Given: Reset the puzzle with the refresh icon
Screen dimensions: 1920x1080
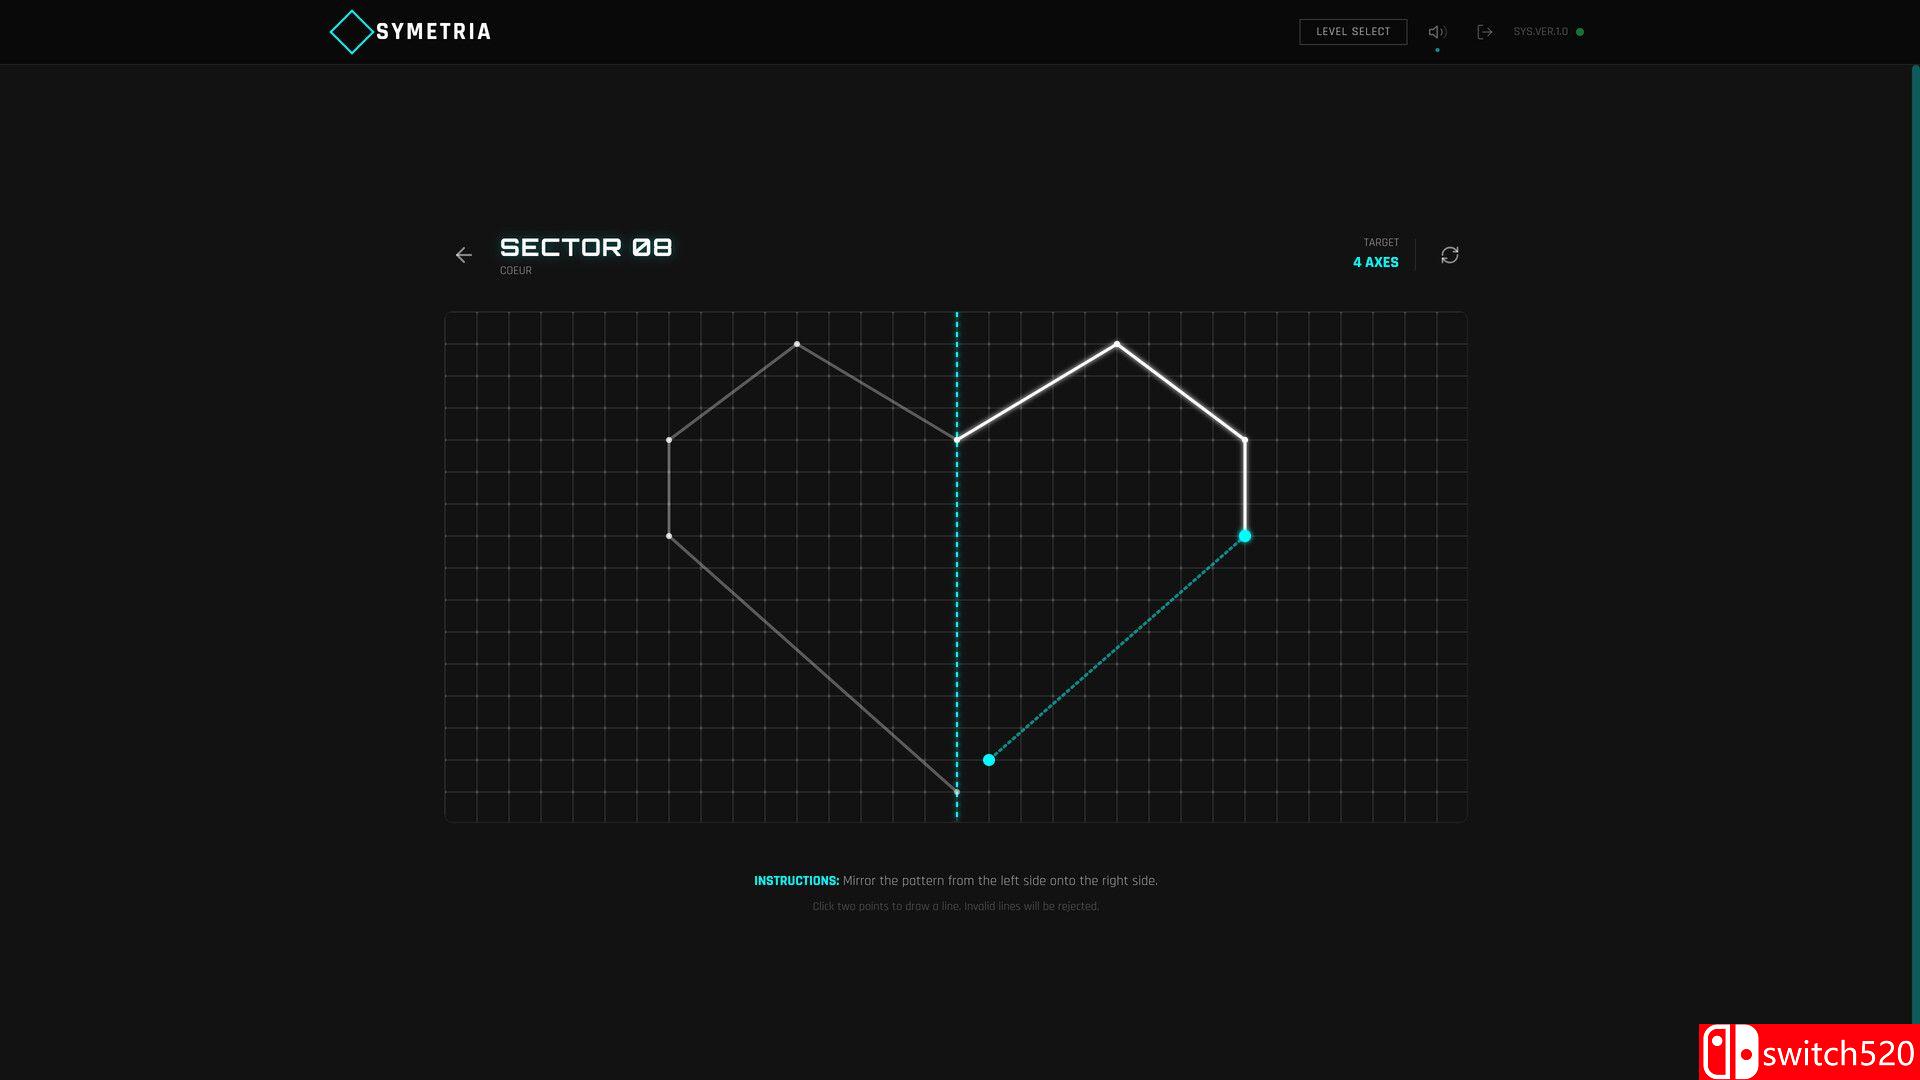Looking at the screenshot, I should [x=1450, y=255].
